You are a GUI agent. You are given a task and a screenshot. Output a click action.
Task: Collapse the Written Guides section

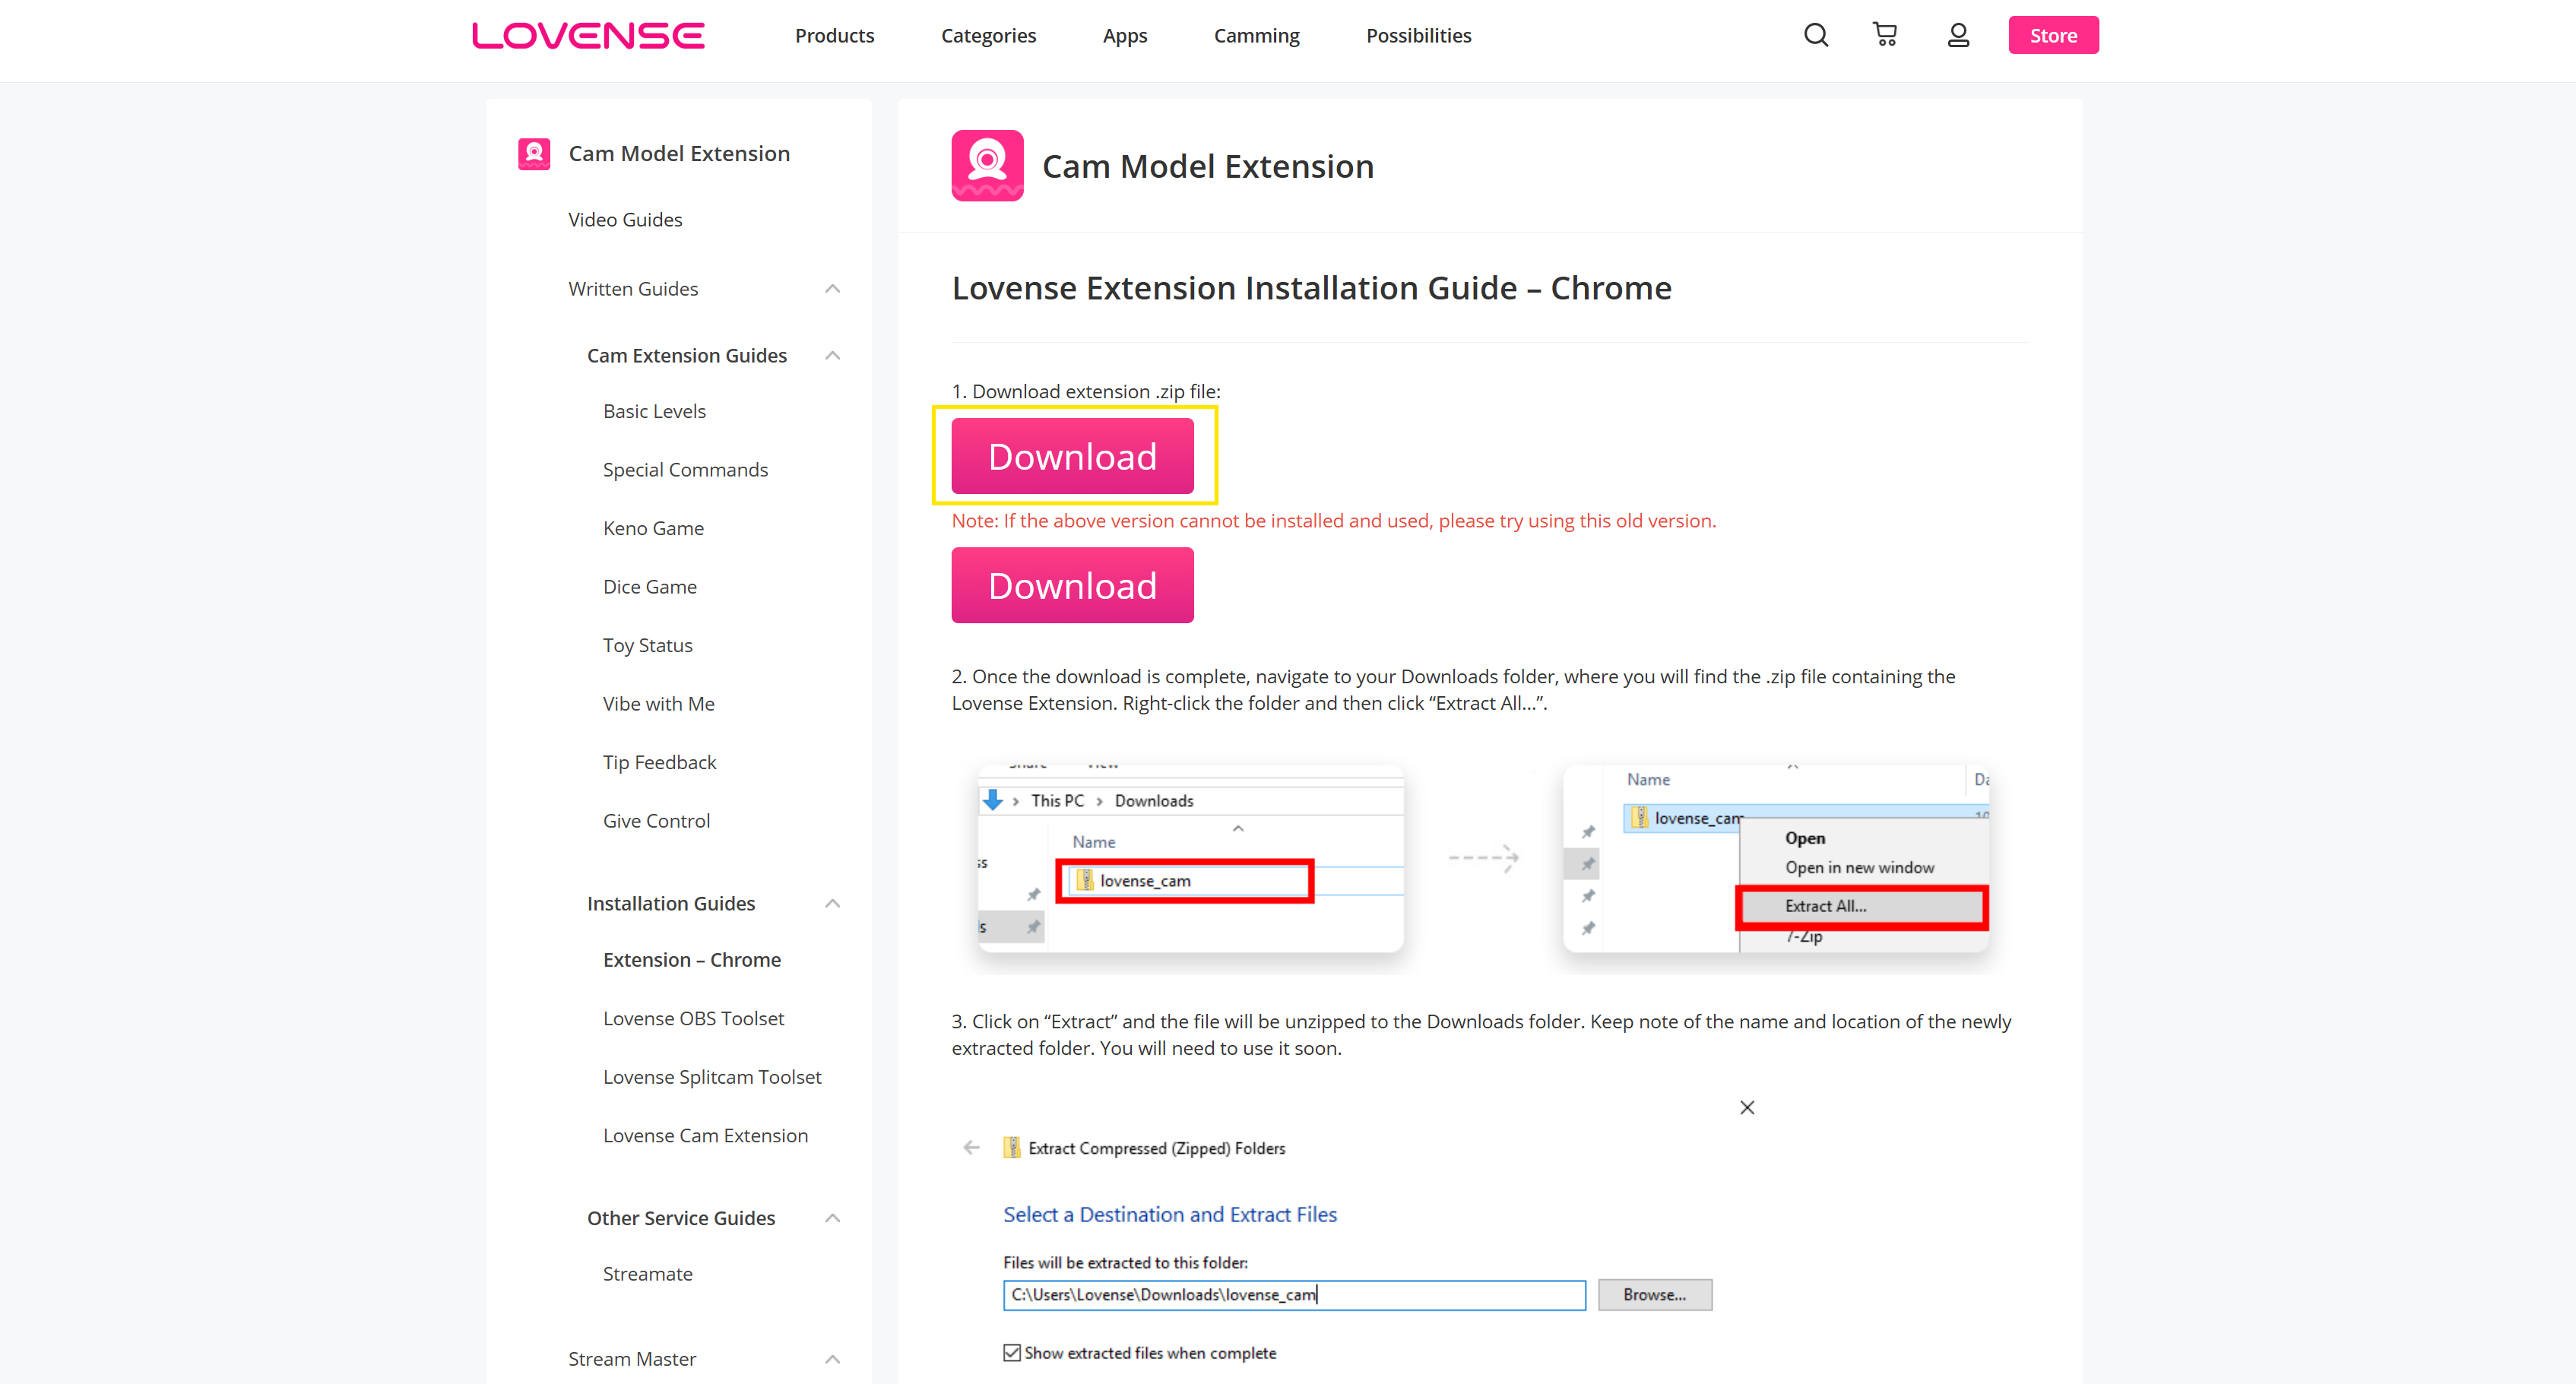click(x=832, y=289)
